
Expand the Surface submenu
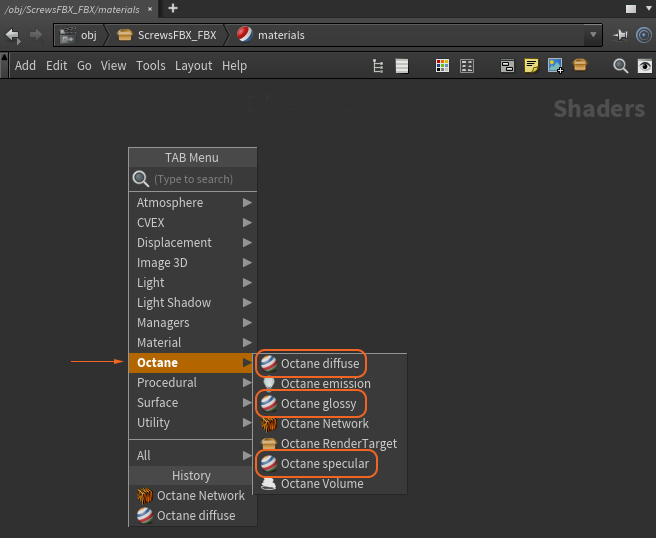[x=192, y=402]
